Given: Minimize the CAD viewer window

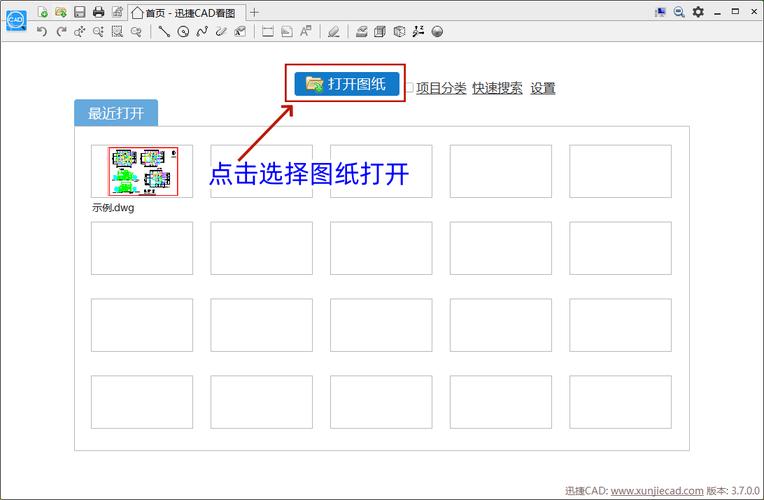Looking at the screenshot, I should (717, 13).
